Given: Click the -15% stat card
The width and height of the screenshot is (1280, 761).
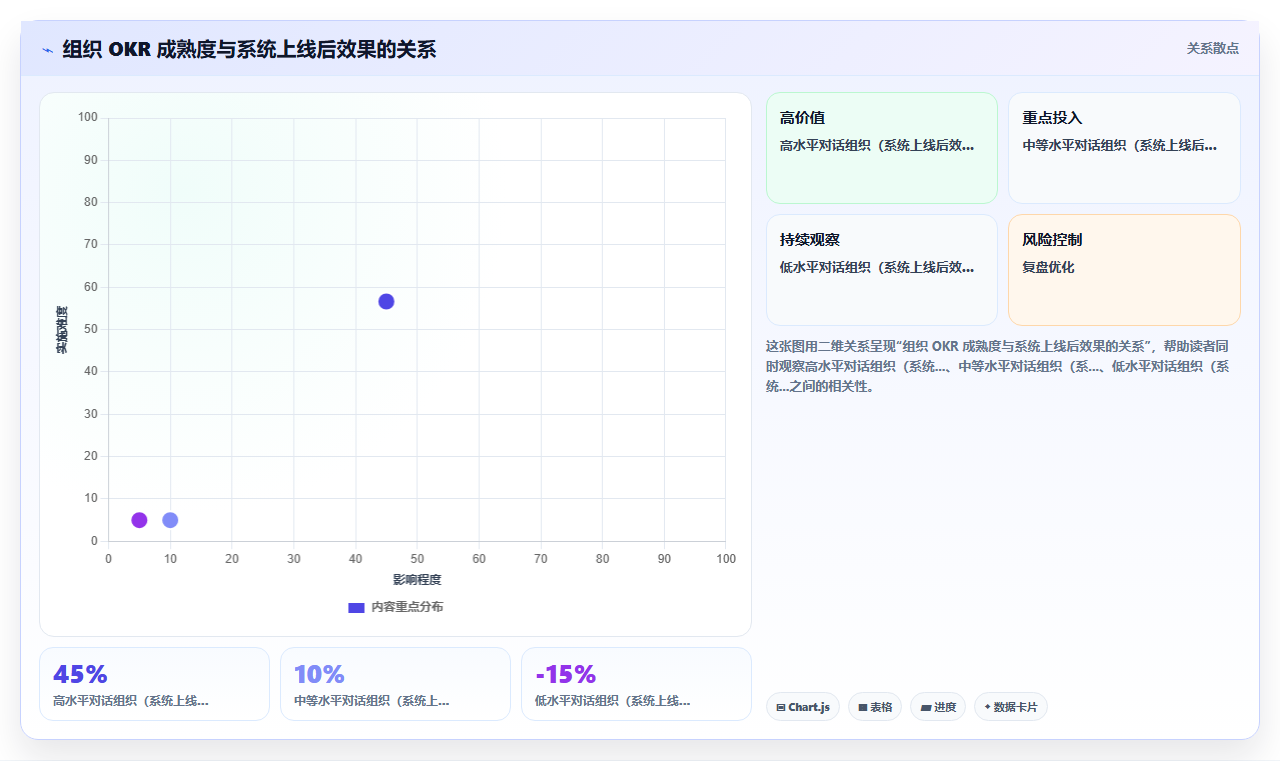Looking at the screenshot, I should [x=636, y=684].
